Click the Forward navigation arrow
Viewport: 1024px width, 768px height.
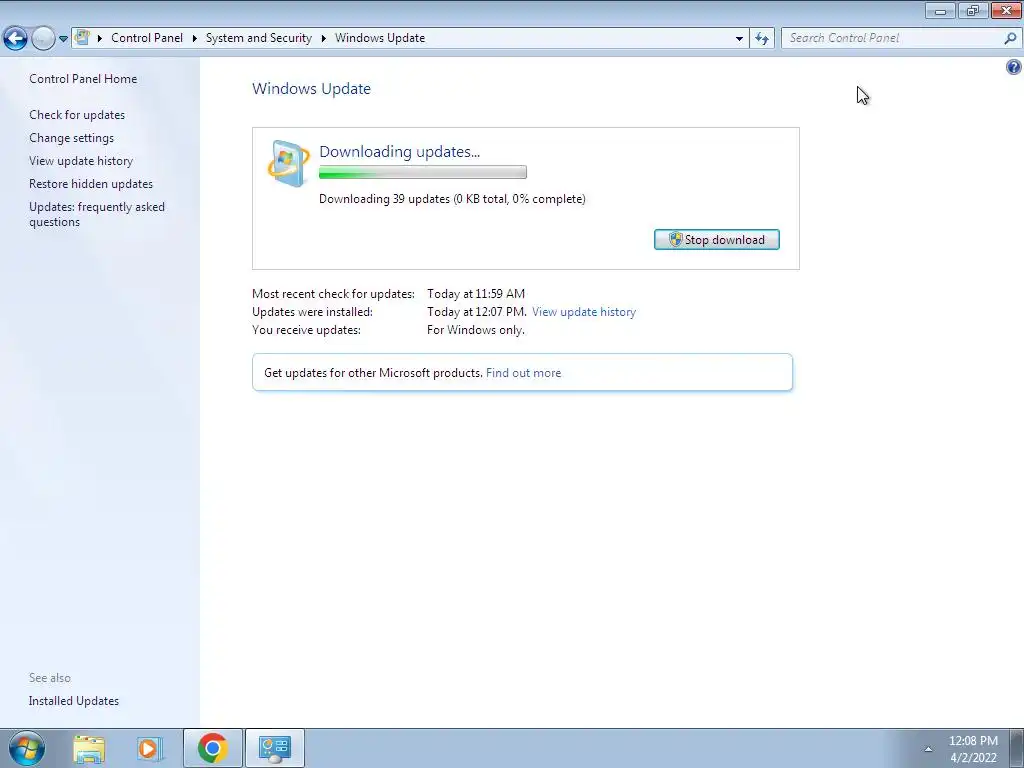(x=43, y=39)
